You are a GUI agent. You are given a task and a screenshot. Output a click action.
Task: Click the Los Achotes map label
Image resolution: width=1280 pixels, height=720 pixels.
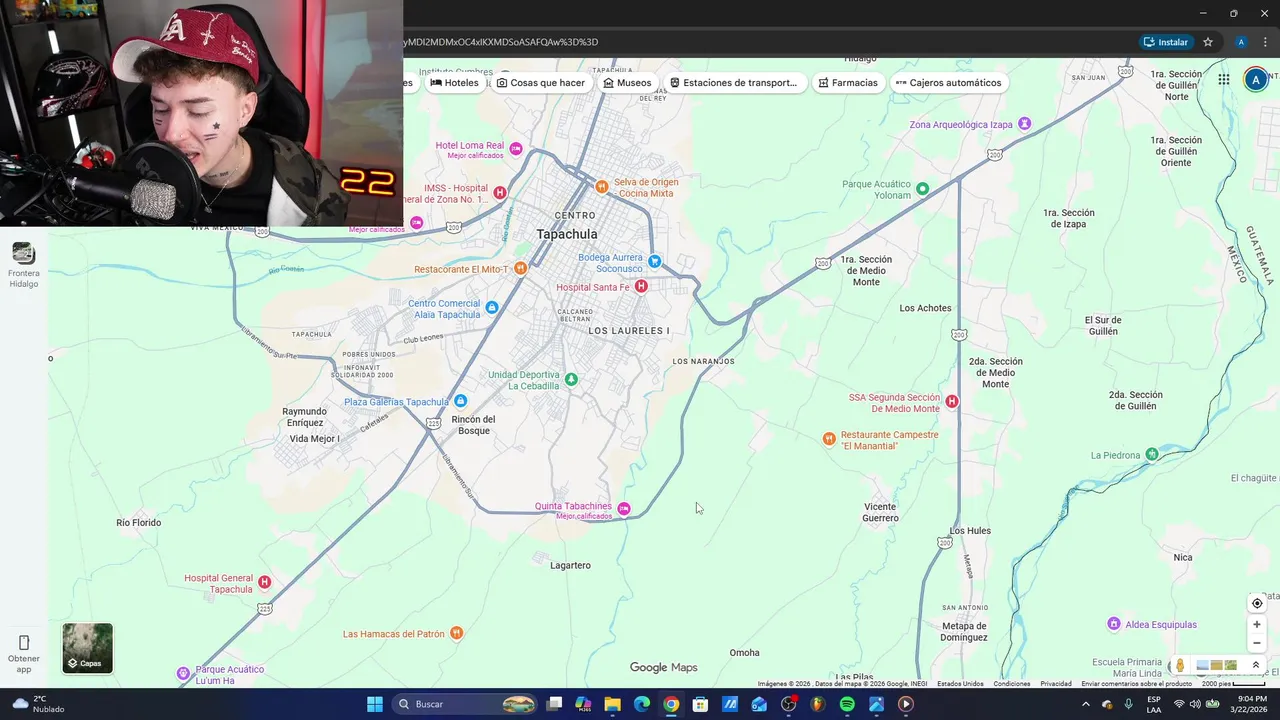[x=925, y=308]
